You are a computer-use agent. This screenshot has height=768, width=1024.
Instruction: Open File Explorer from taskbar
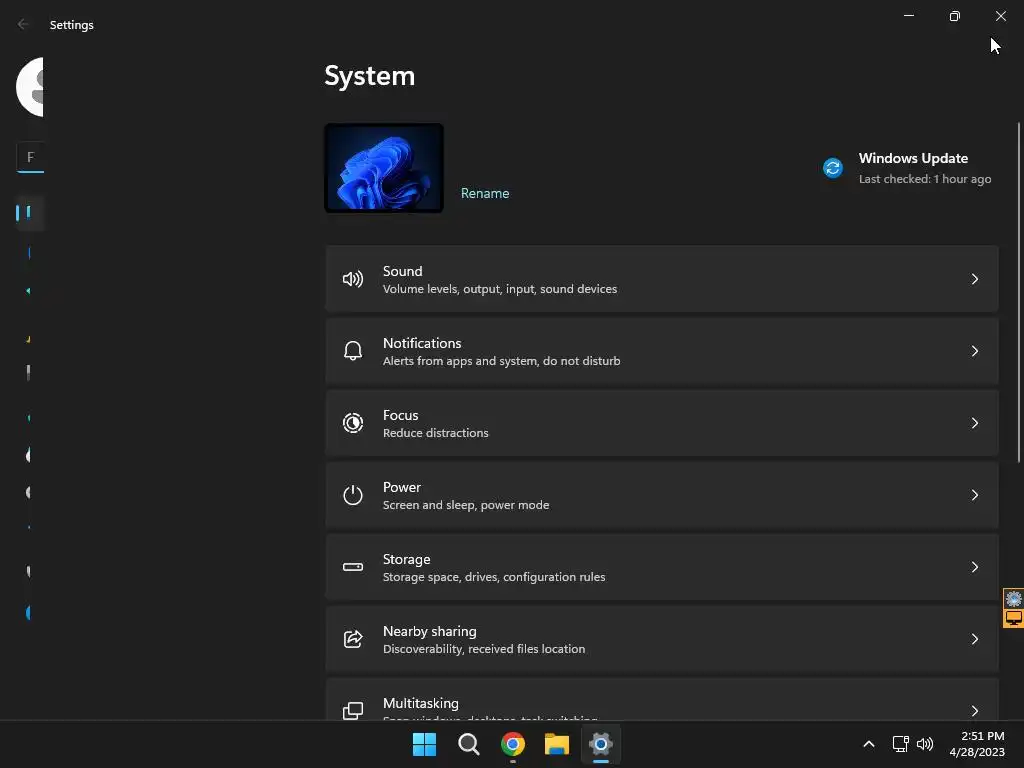557,744
